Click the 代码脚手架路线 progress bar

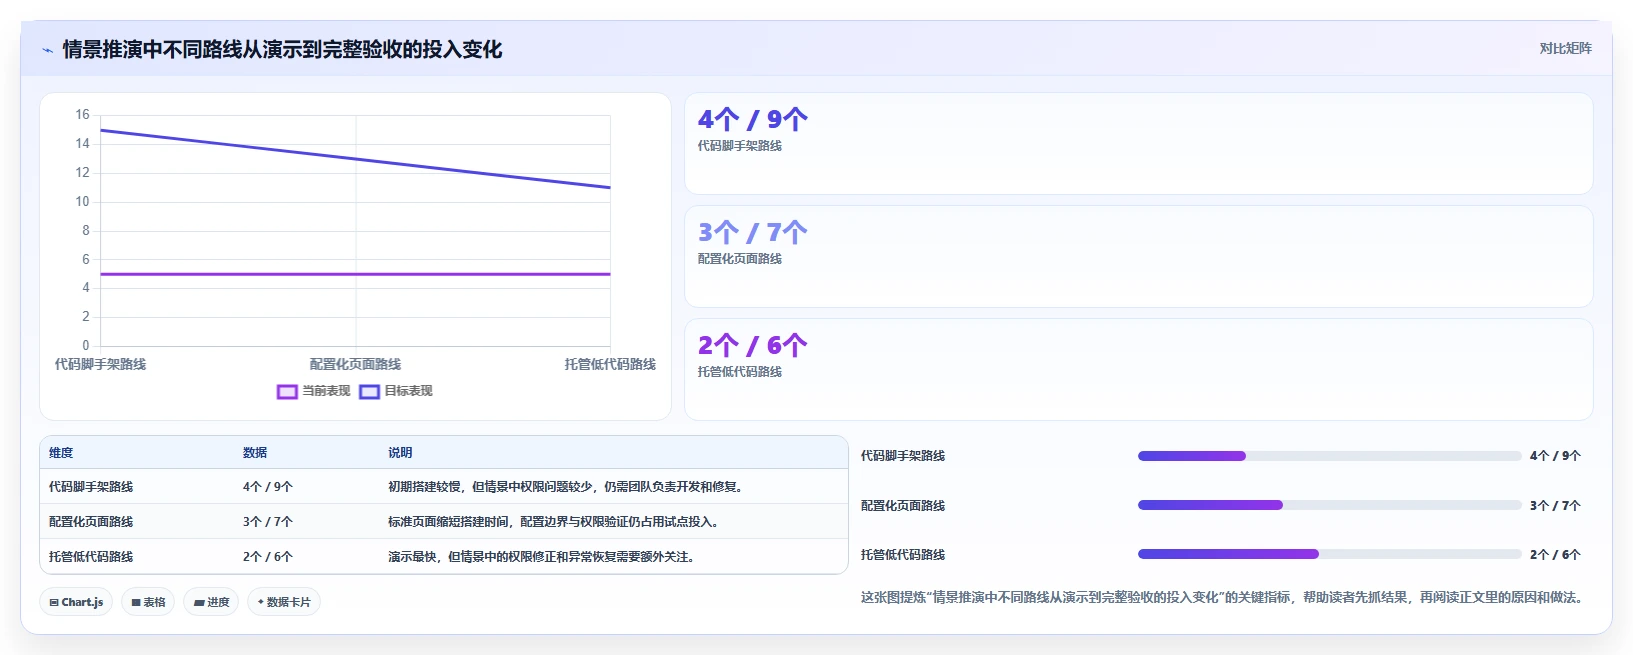pos(1329,456)
